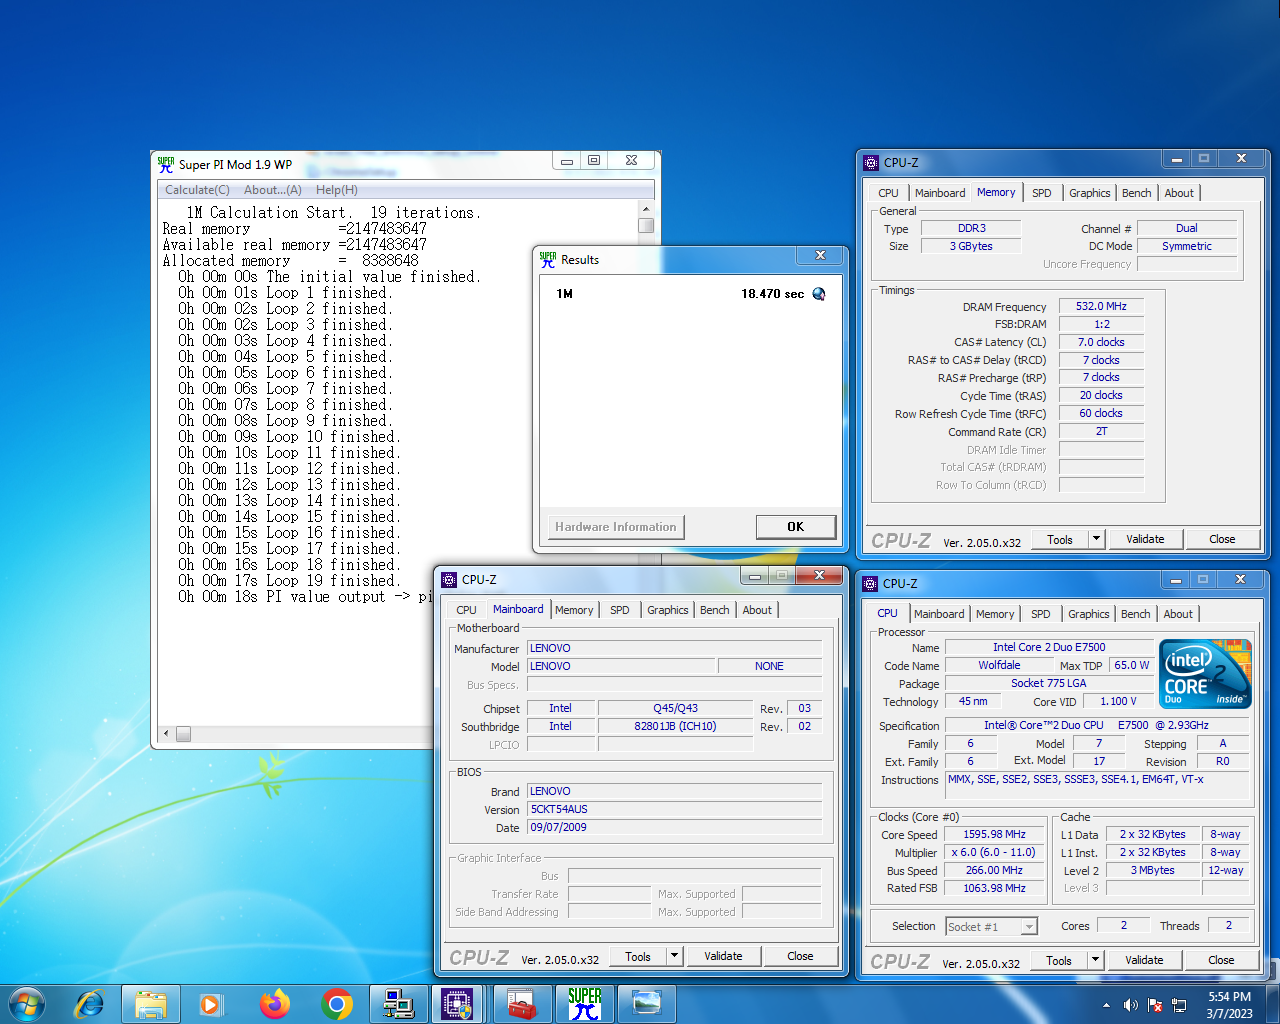1280x1024 pixels.
Task: Click Close button in Mainboard window footer
Action: 800,956
